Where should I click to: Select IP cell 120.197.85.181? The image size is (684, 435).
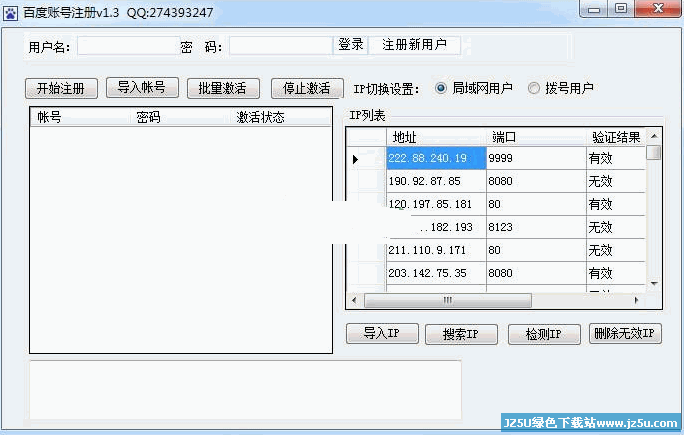point(436,204)
